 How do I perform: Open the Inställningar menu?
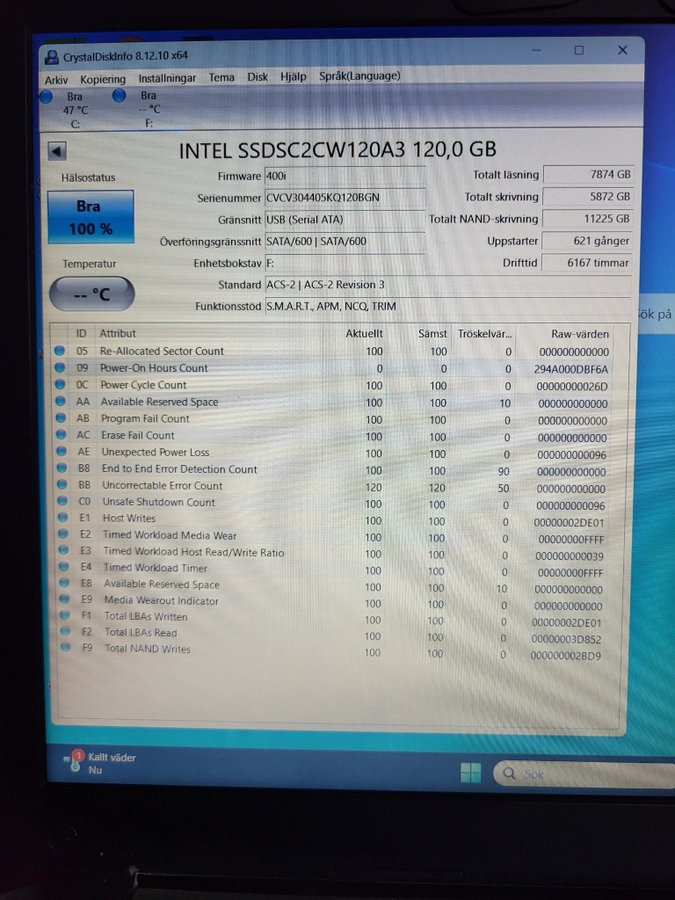click(167, 77)
